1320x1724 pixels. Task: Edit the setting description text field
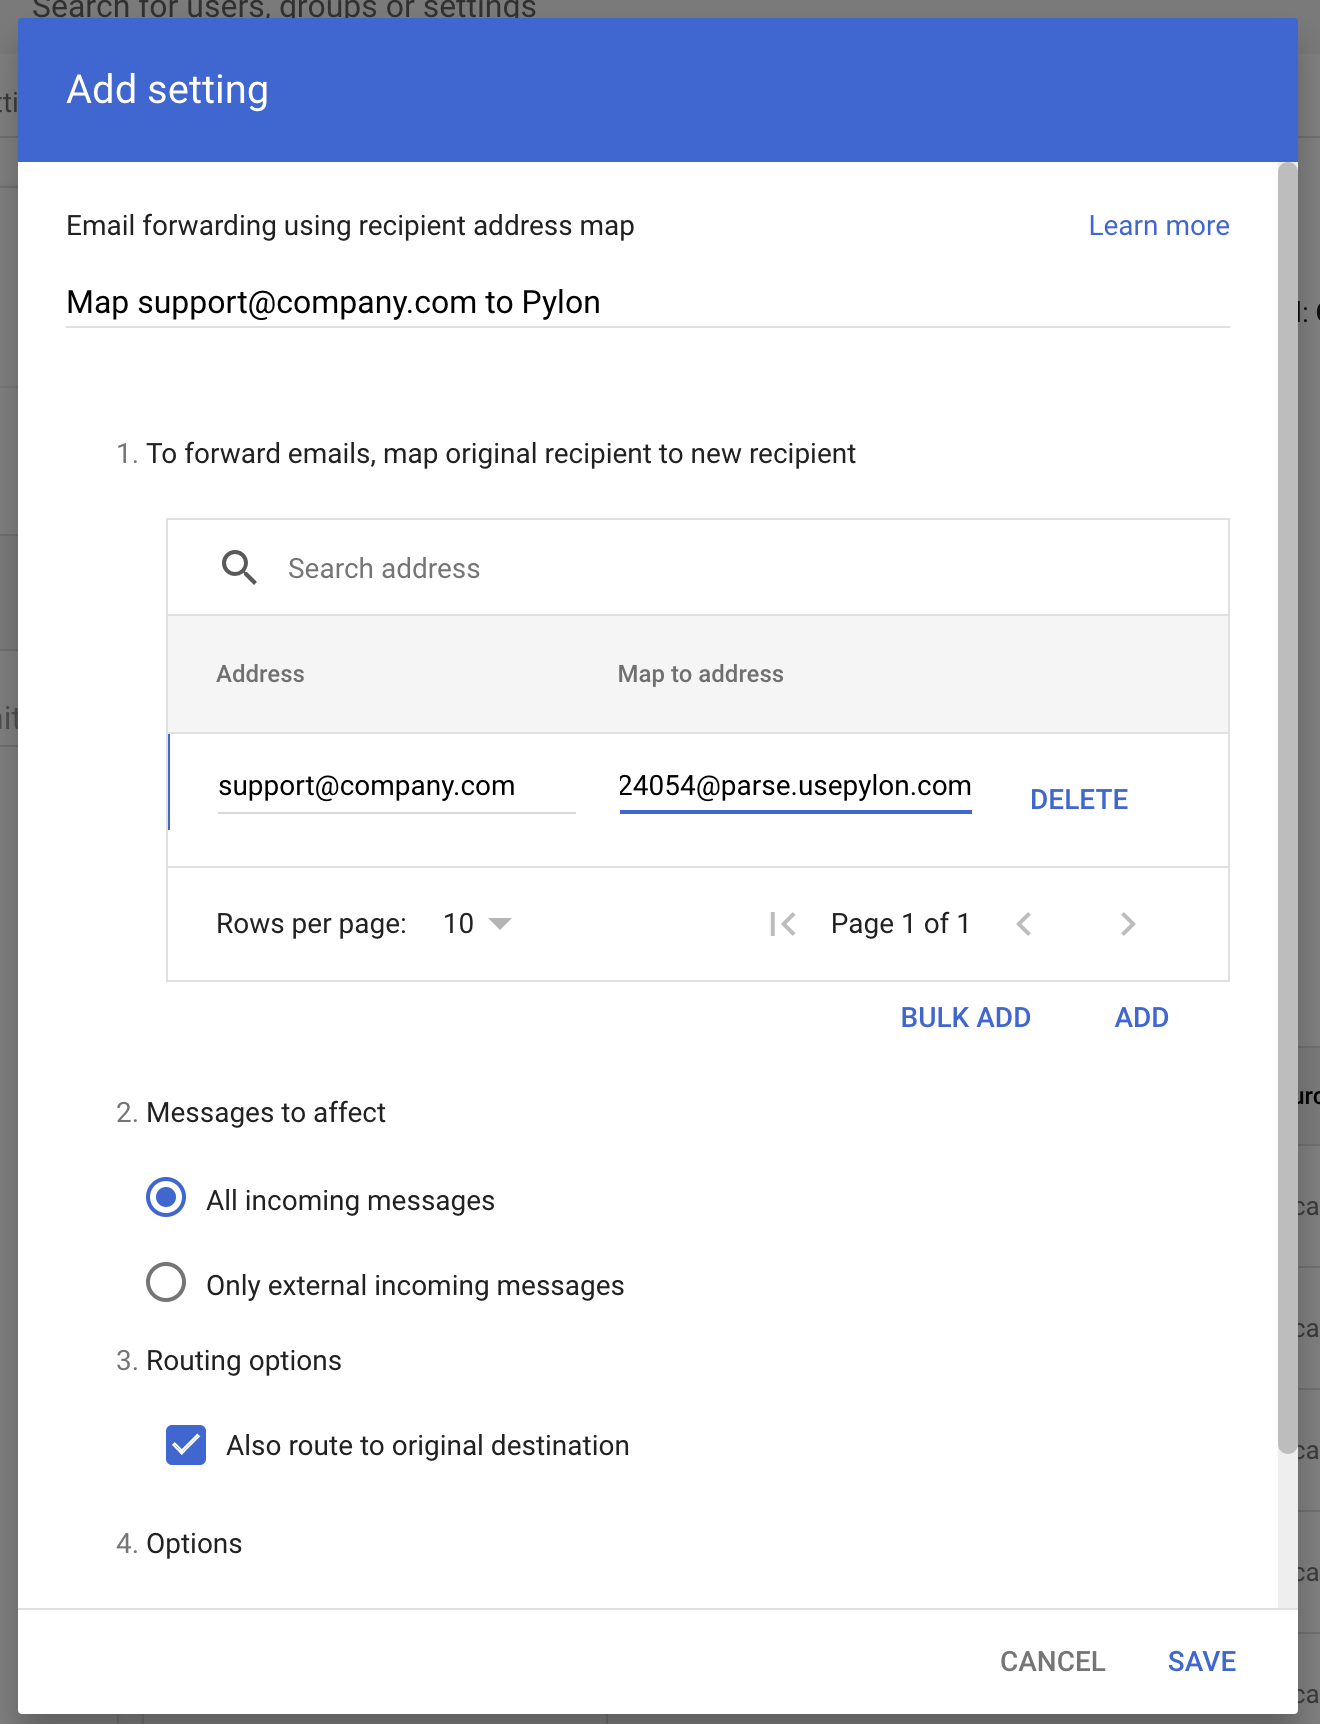[x=647, y=302]
